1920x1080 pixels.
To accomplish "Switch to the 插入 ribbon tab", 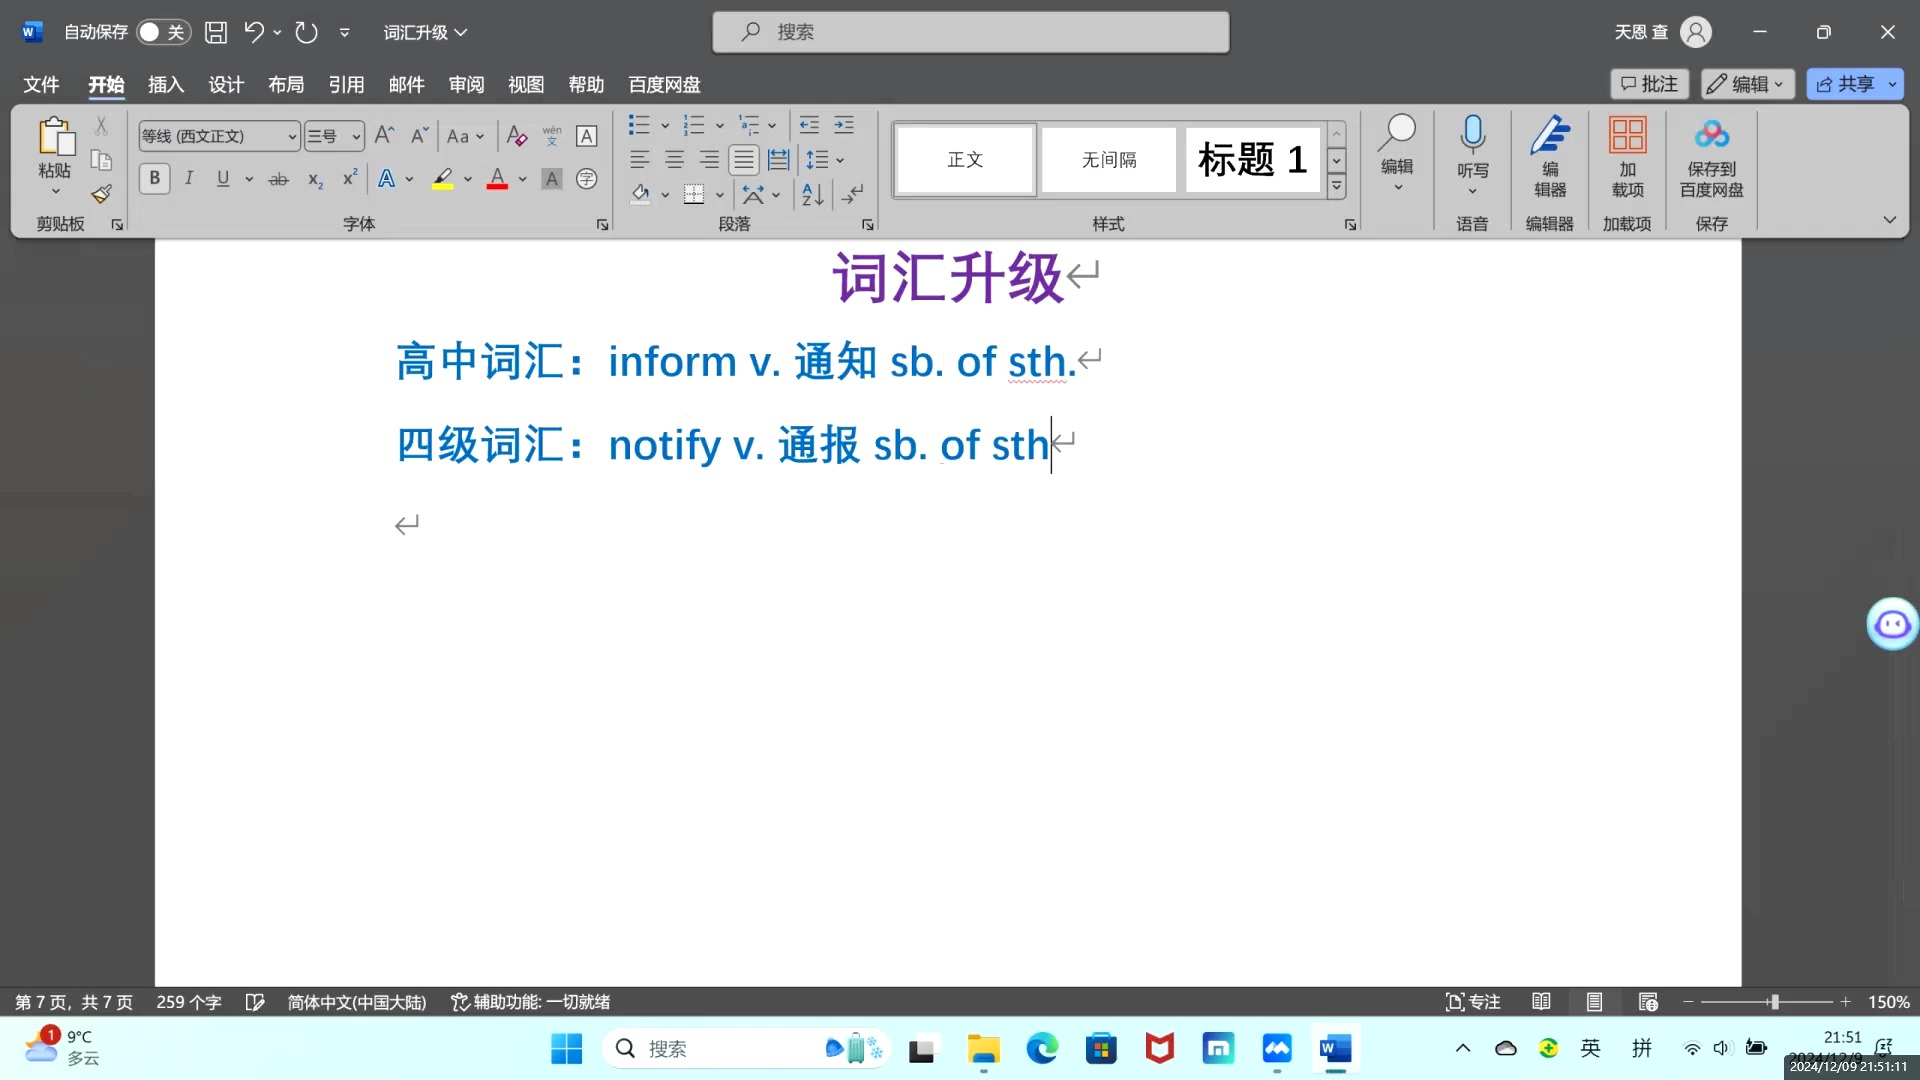I will tap(165, 85).
